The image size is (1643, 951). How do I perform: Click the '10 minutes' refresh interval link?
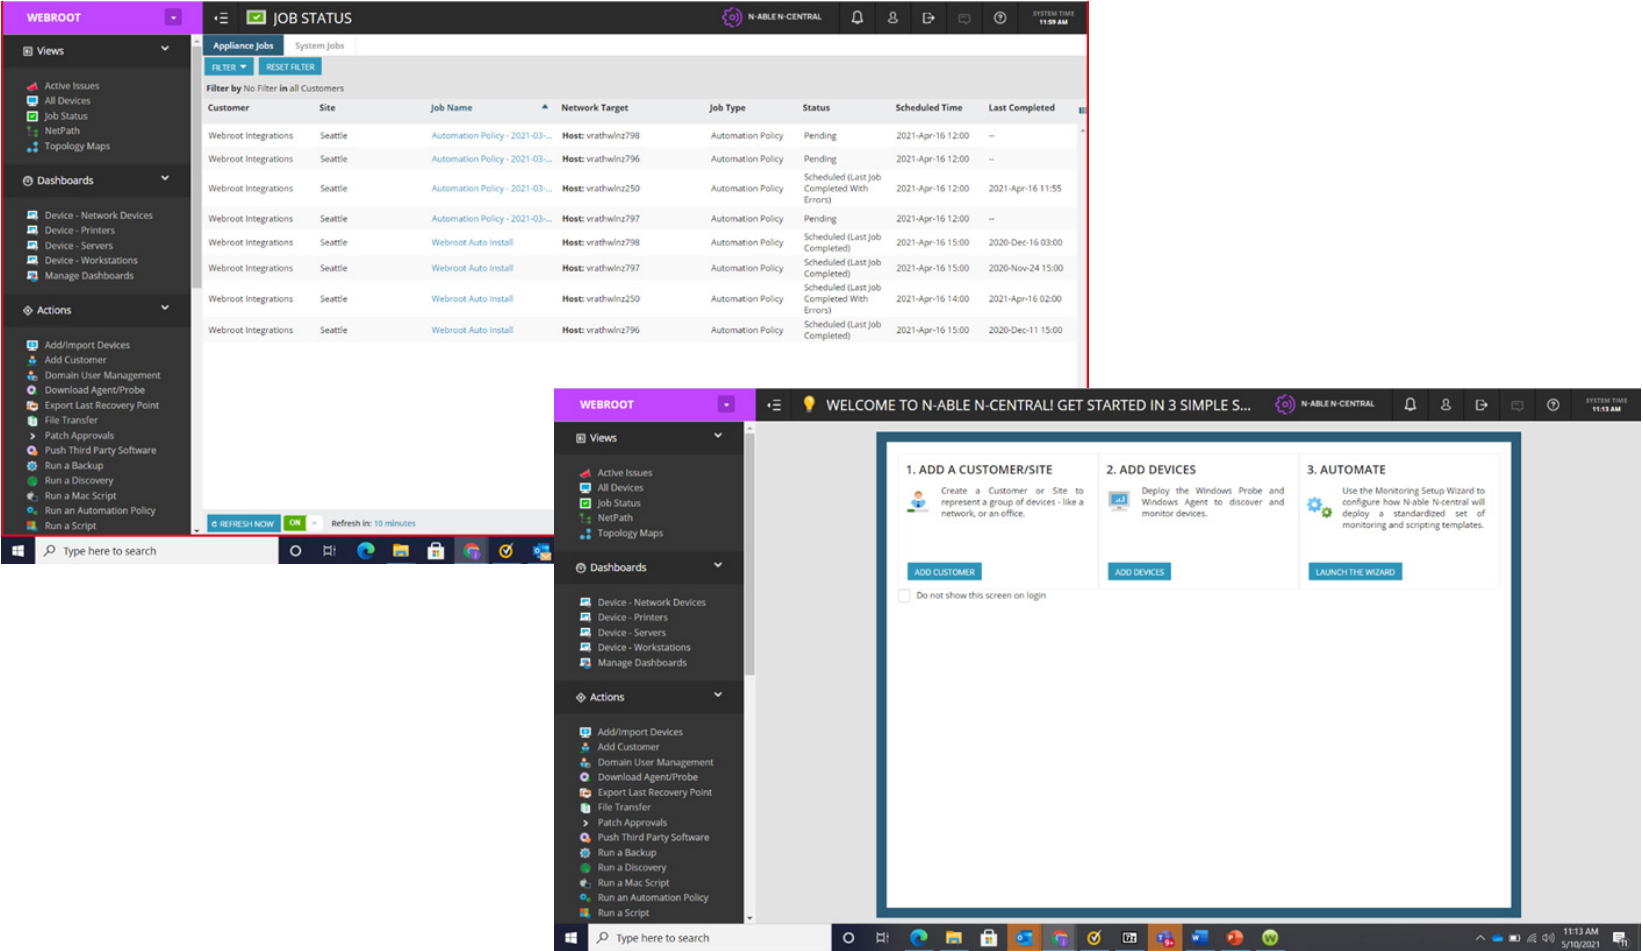click(395, 524)
